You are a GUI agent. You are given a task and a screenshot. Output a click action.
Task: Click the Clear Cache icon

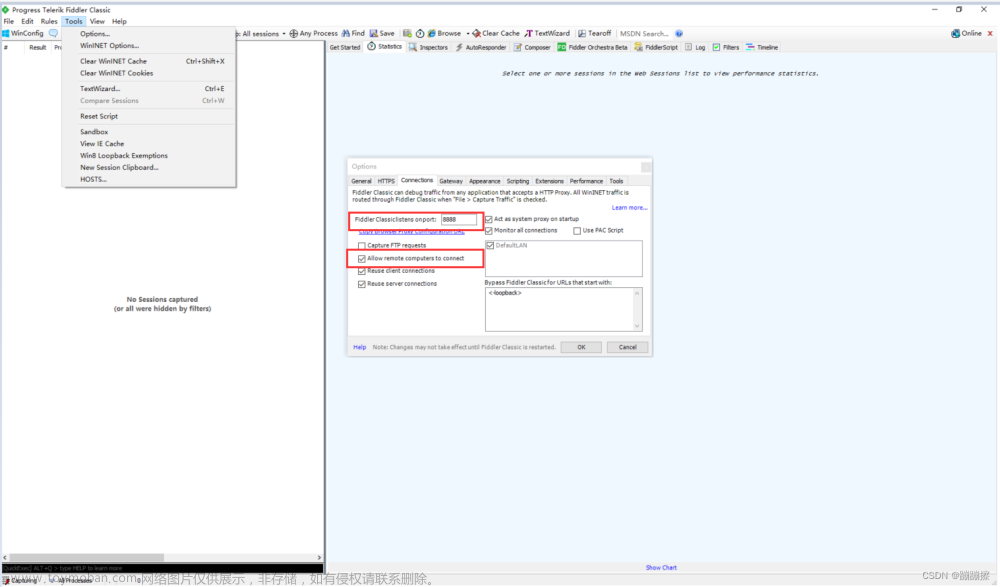(476, 33)
